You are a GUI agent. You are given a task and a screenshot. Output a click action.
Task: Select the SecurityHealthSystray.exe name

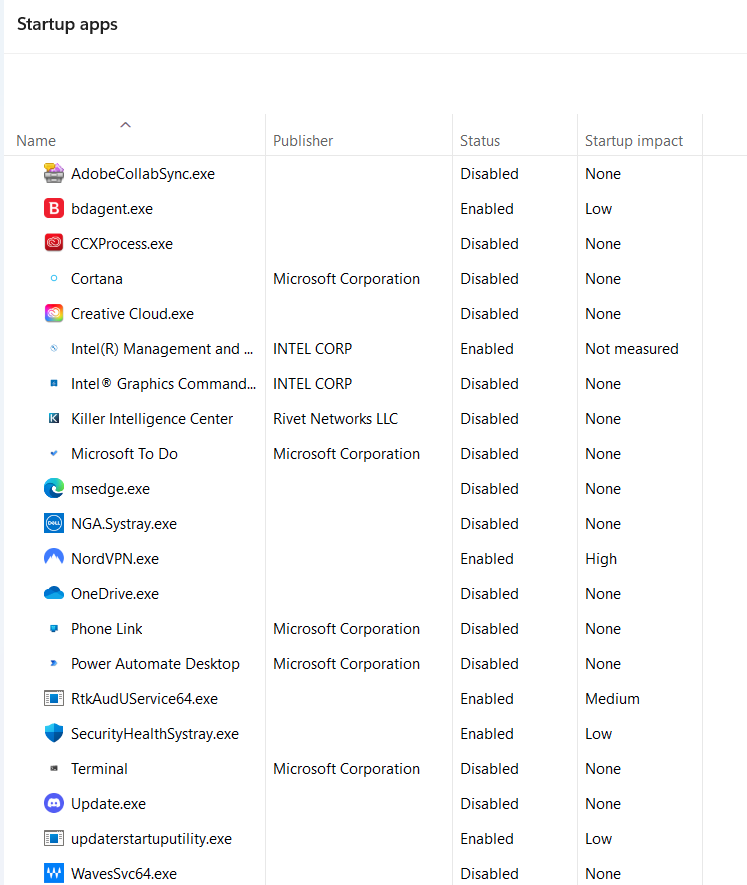[155, 734]
